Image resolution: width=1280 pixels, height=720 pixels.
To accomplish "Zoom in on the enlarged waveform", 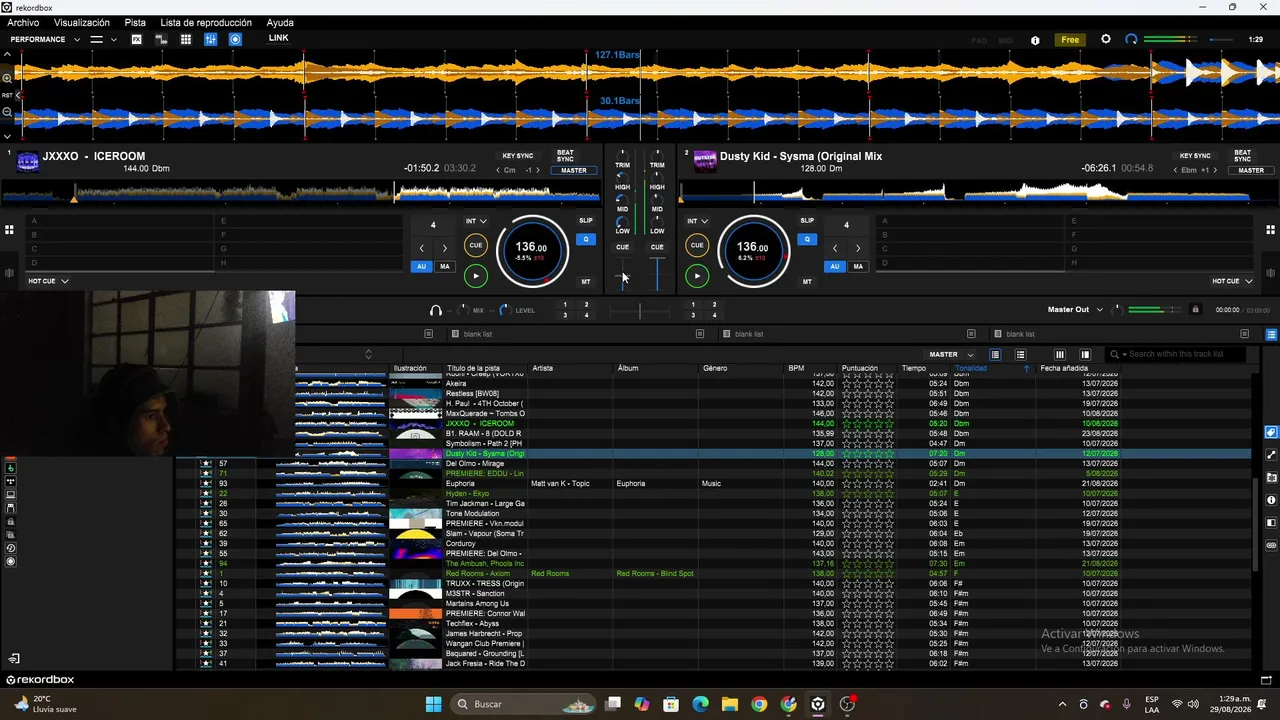I will 7,78.
